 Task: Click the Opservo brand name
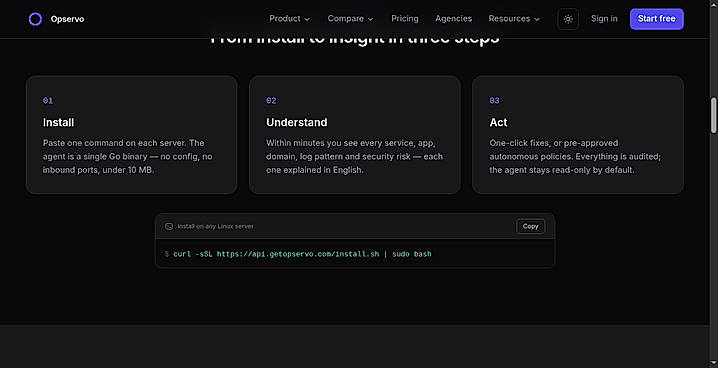pyautogui.click(x=67, y=19)
